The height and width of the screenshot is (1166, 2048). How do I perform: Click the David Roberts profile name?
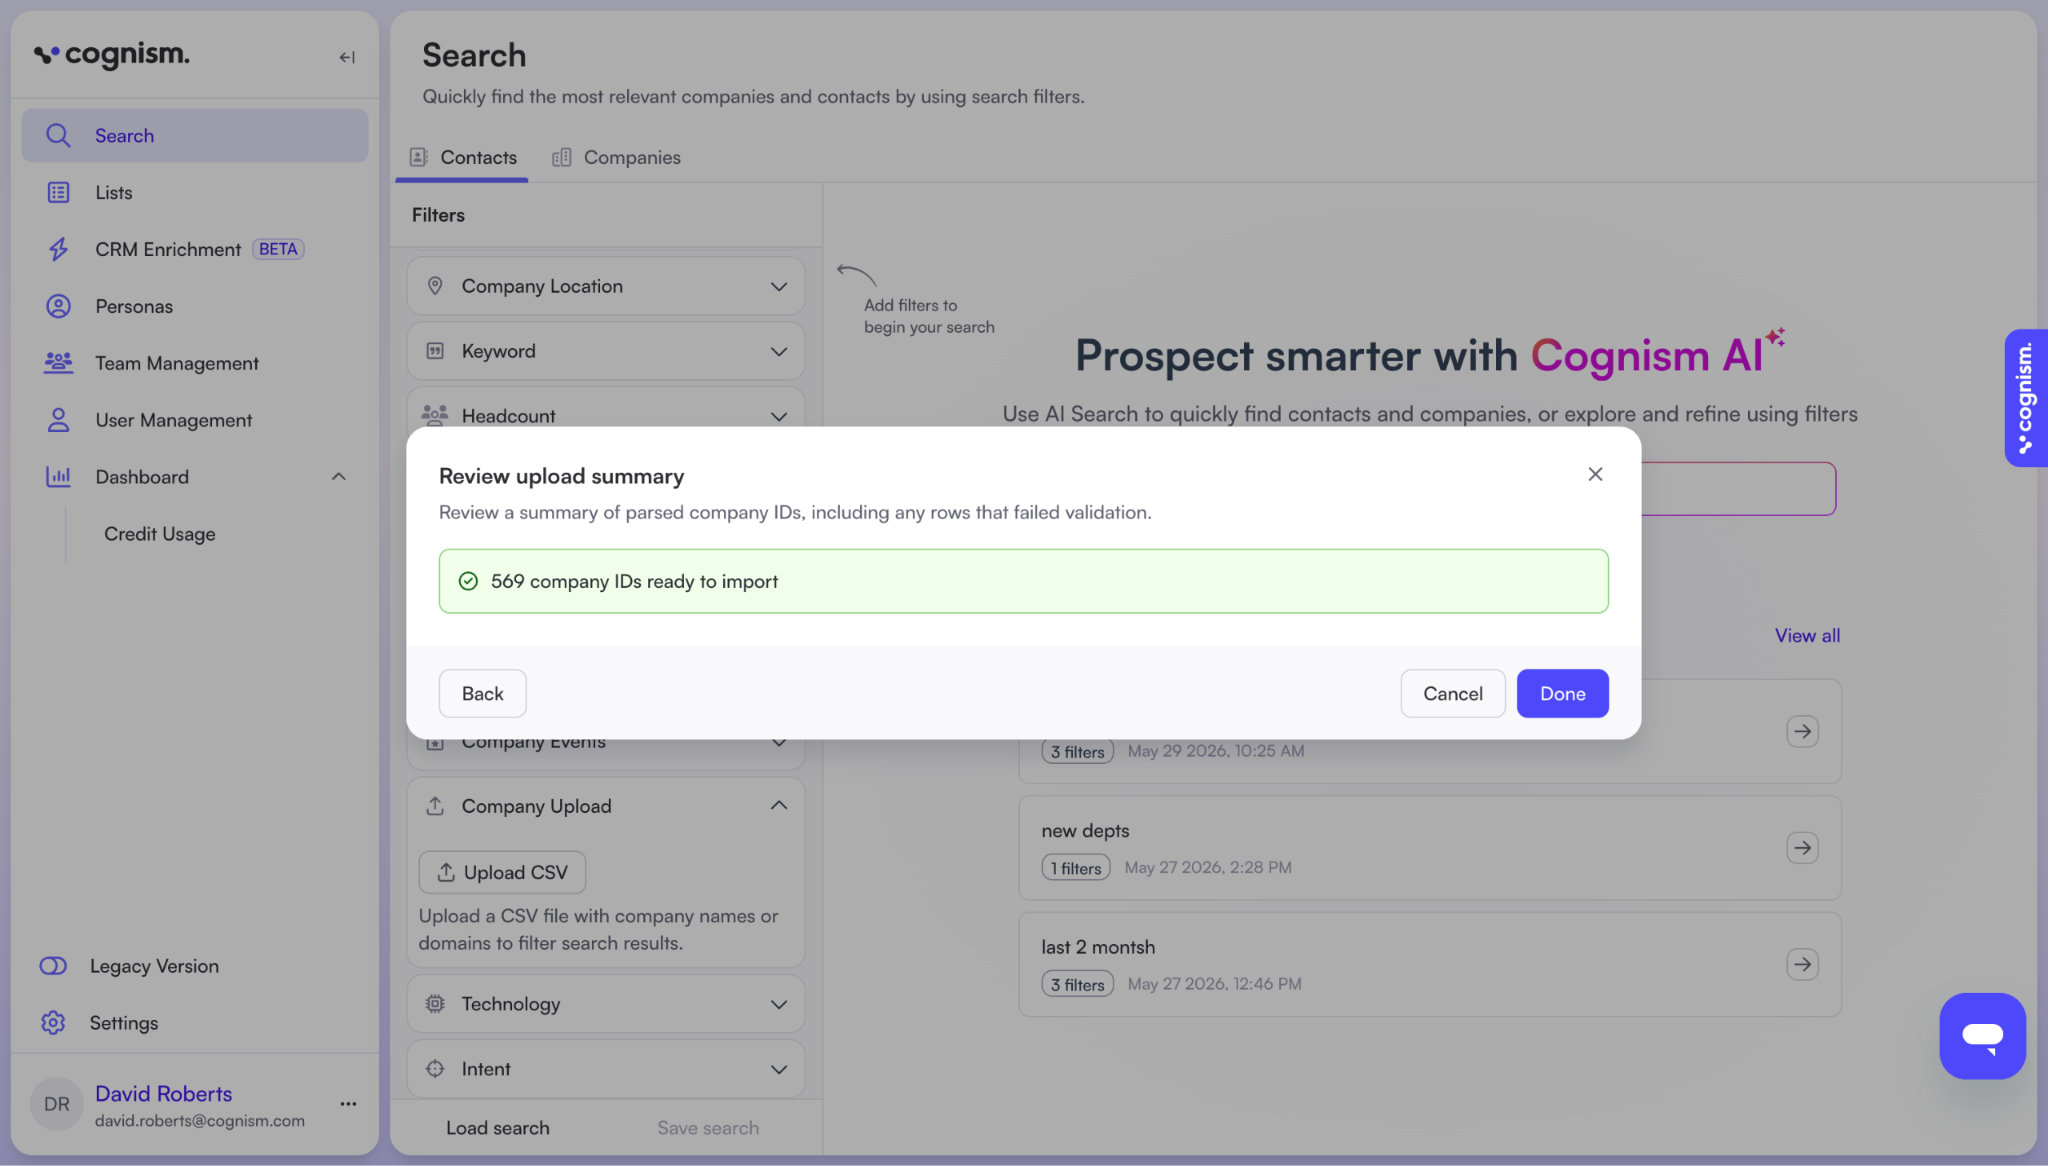(x=163, y=1093)
